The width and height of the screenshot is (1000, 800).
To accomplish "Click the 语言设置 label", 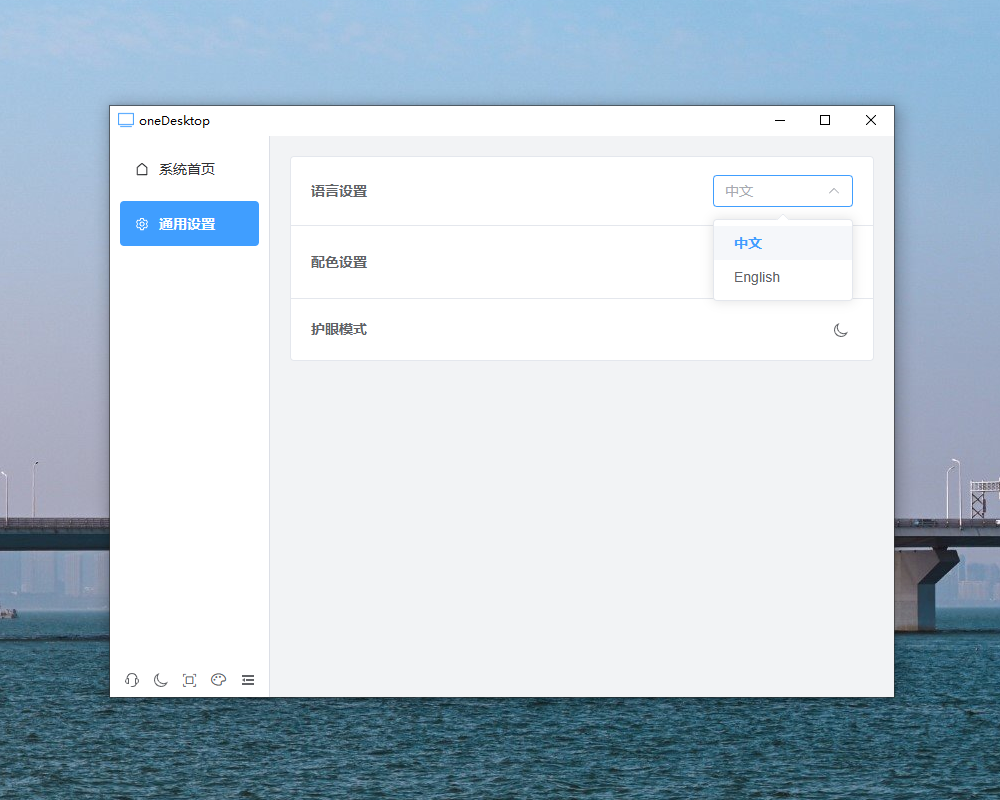I will 339,191.
